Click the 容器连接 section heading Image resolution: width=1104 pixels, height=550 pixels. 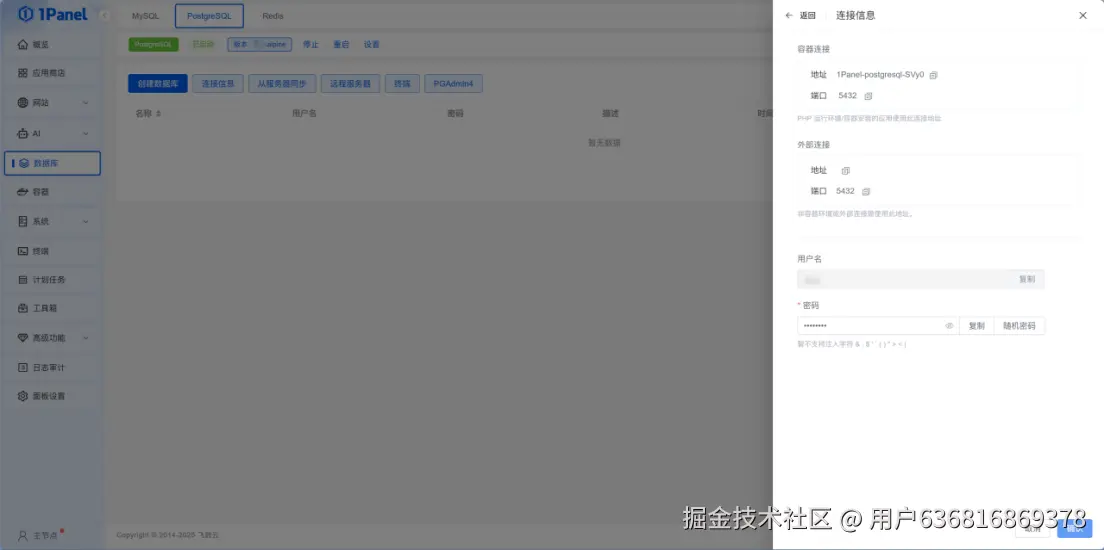point(814,49)
